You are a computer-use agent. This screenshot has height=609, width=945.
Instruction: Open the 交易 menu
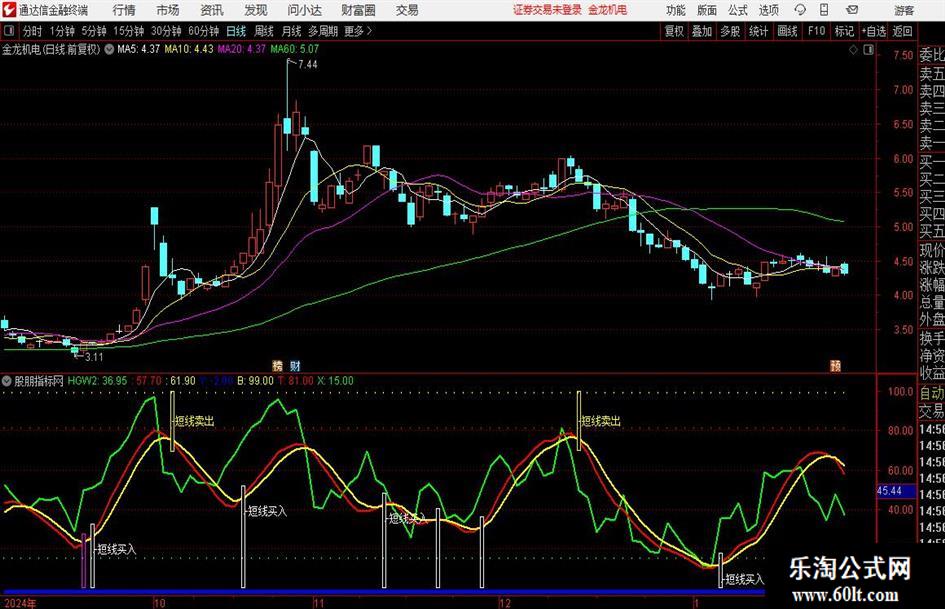click(407, 10)
